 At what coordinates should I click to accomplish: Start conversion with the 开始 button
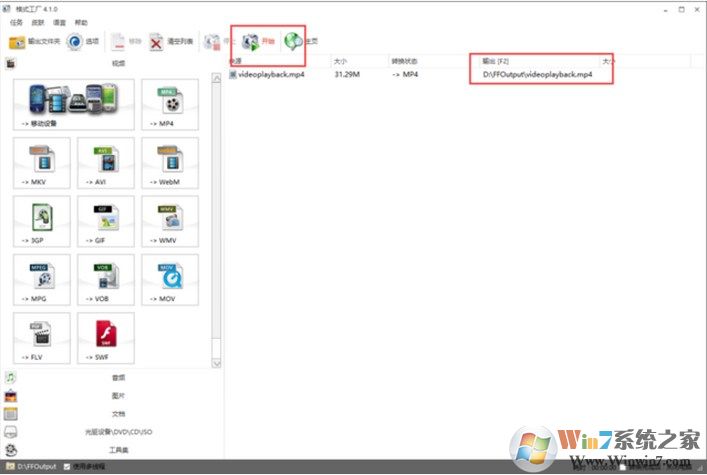[x=258, y=42]
